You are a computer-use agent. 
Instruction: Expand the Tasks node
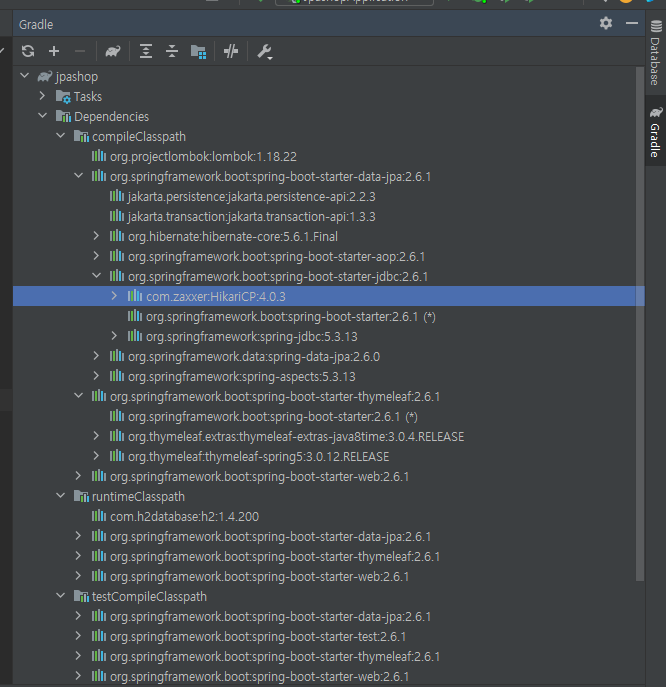43,96
